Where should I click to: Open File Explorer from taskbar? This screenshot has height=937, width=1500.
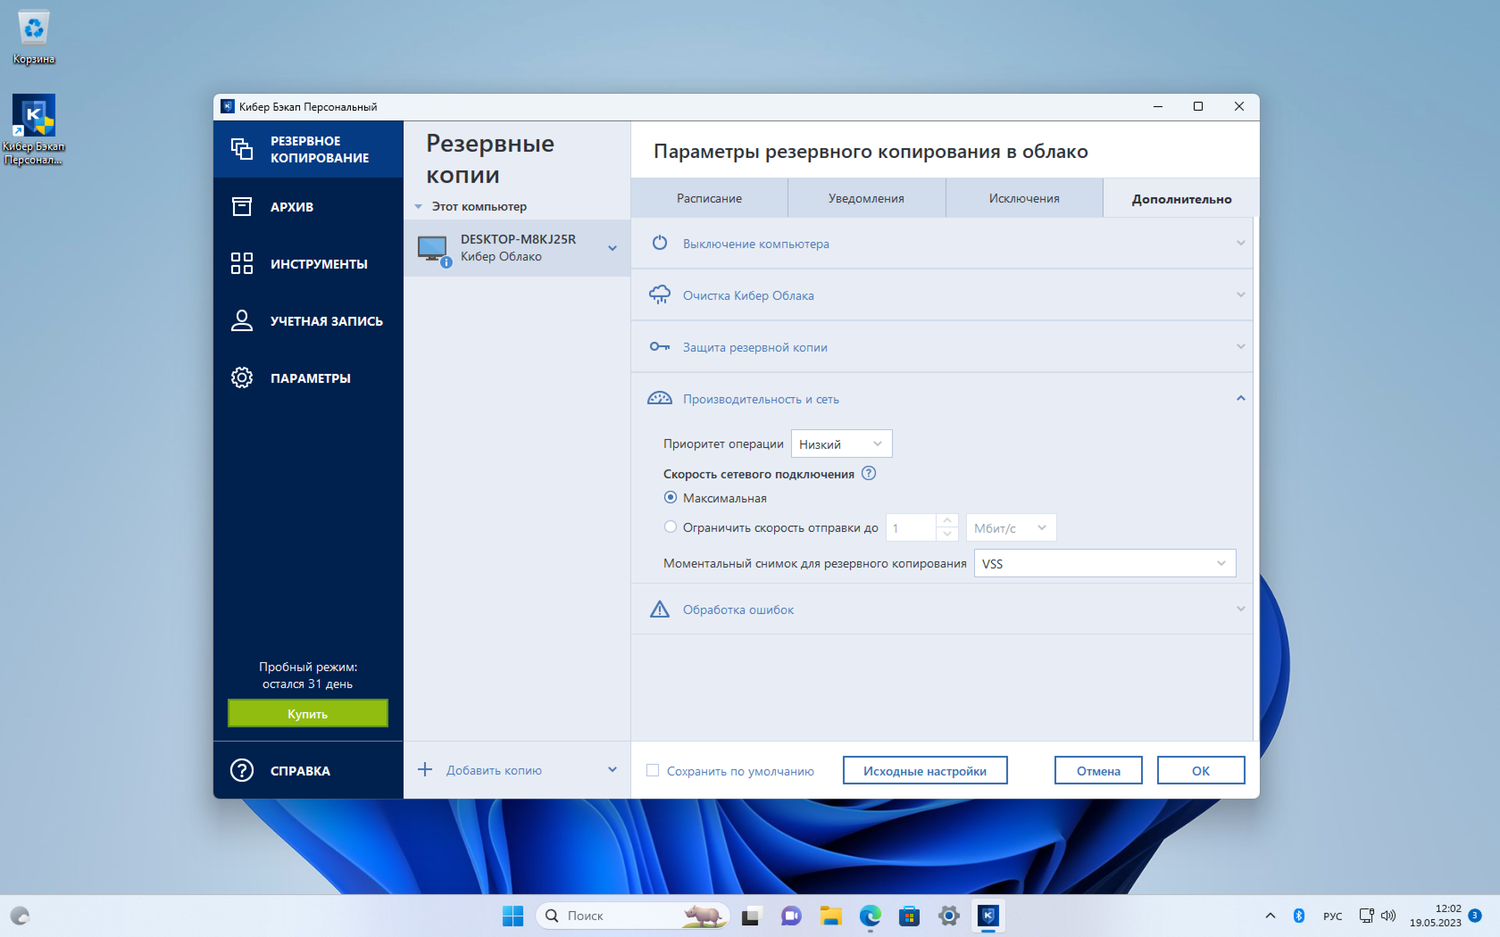coord(830,915)
